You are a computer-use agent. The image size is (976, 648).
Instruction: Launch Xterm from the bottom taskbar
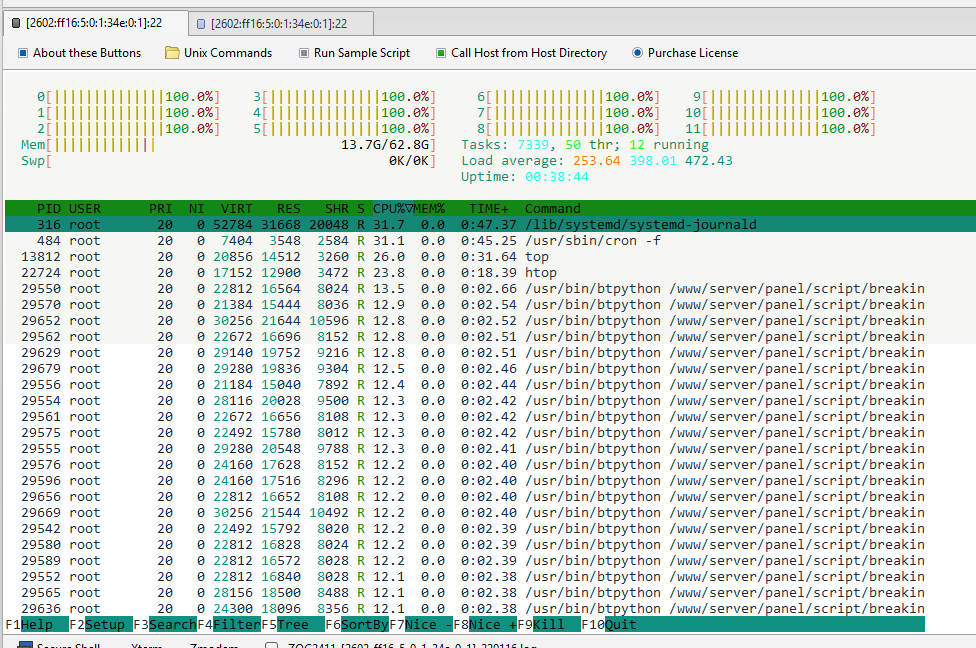(147, 643)
